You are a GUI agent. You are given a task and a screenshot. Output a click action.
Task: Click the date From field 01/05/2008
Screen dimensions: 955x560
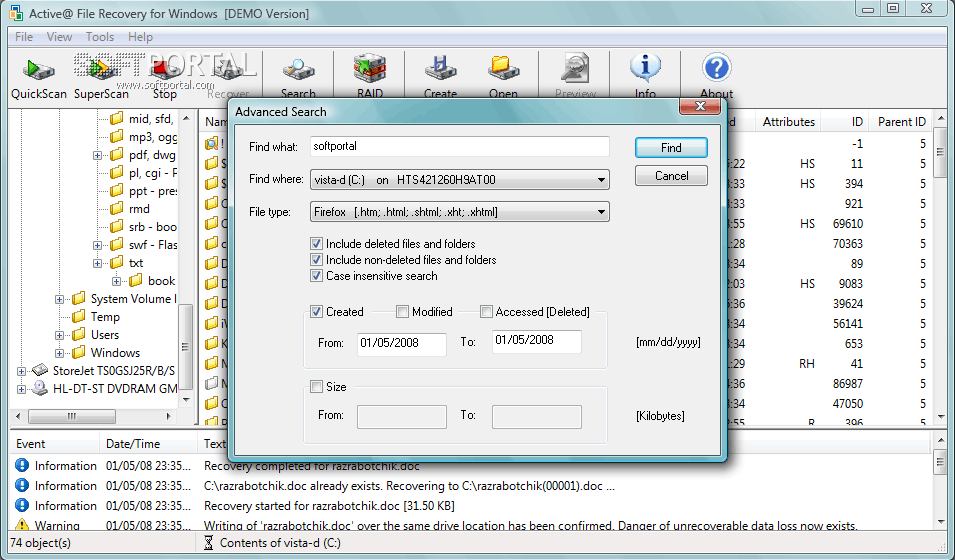coord(401,343)
